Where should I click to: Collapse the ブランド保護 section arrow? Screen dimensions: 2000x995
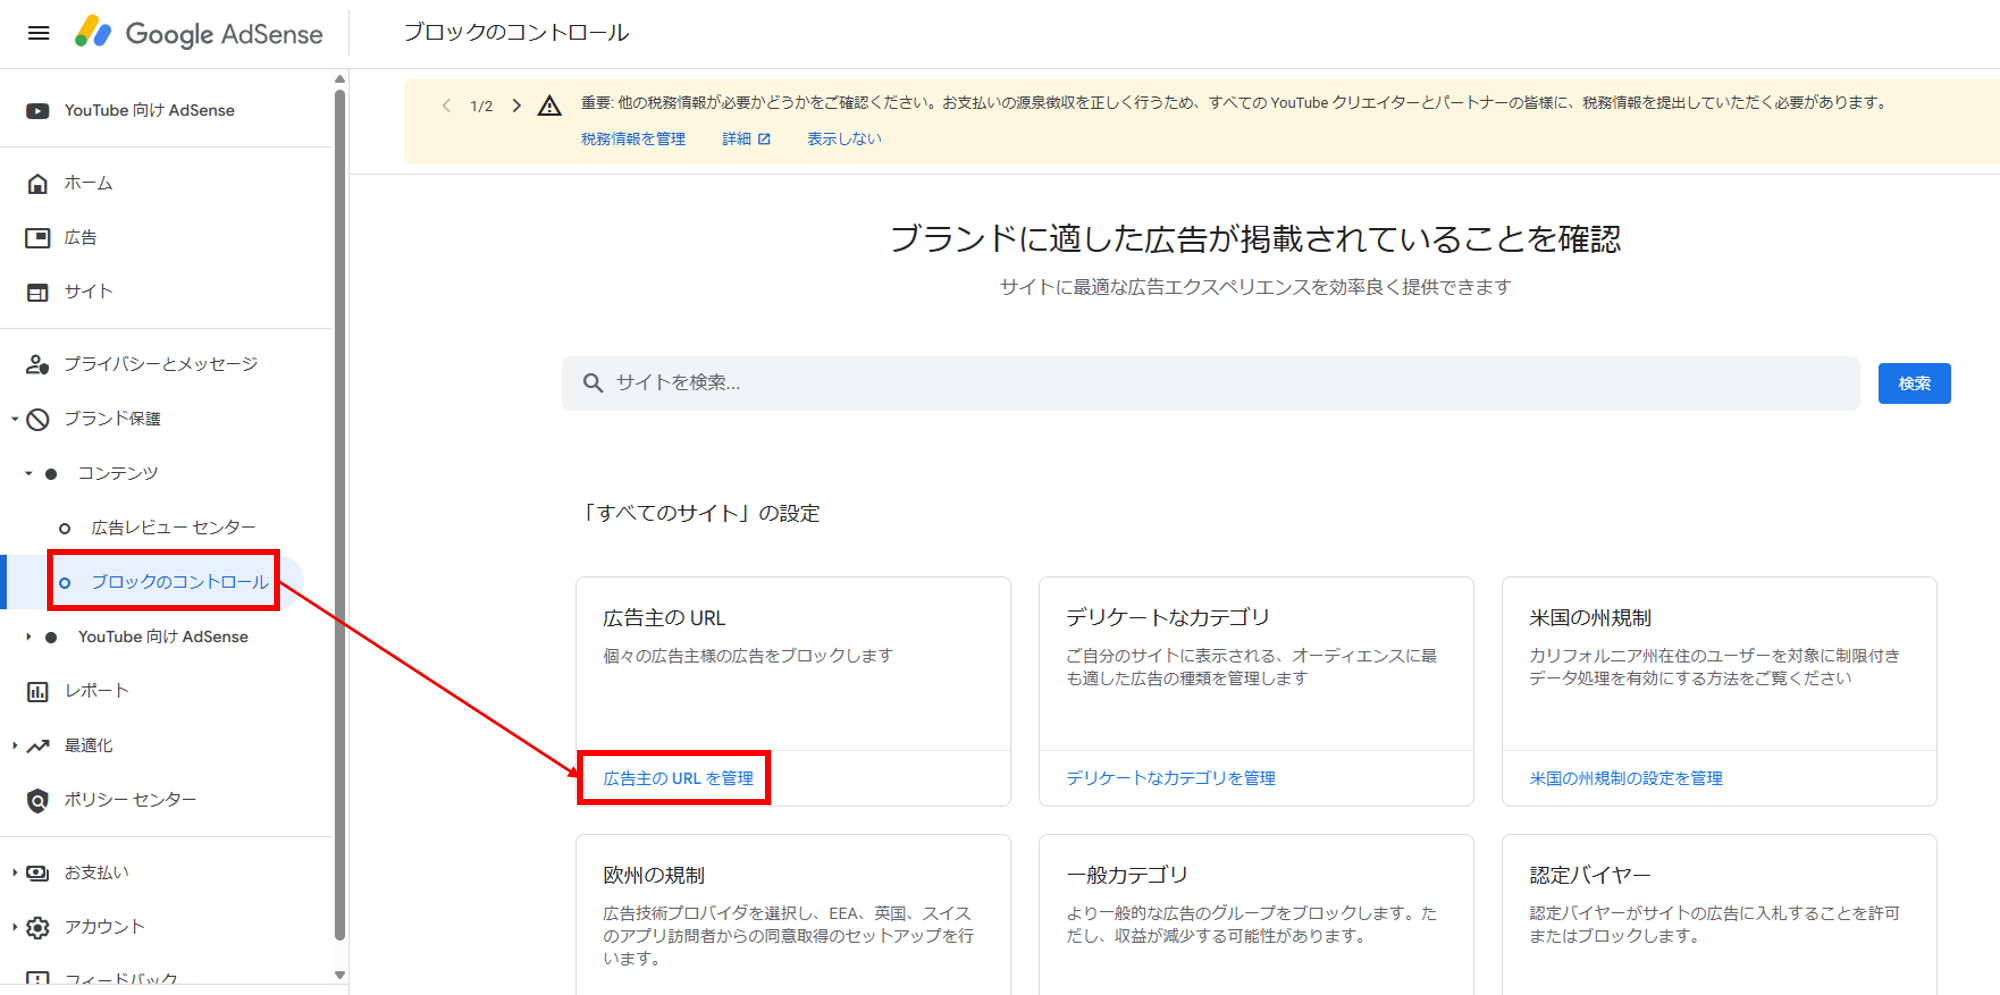coord(15,419)
